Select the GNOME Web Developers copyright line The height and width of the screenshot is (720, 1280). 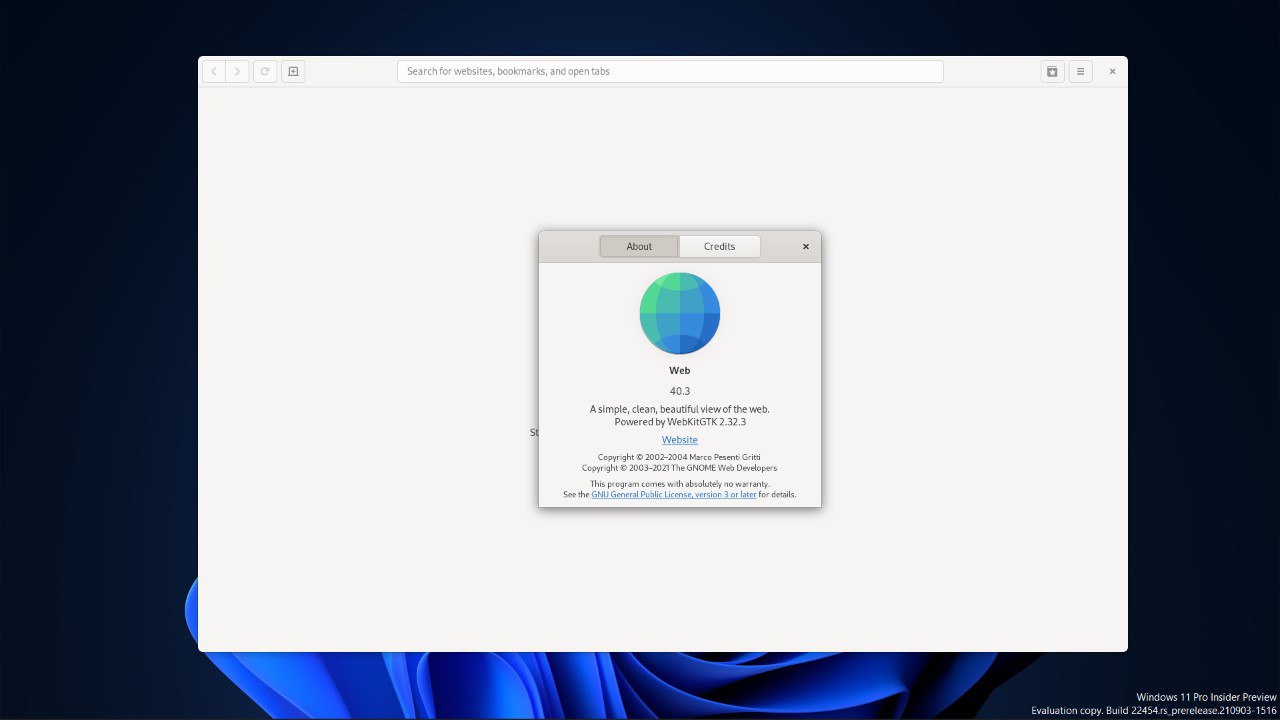tap(680, 468)
